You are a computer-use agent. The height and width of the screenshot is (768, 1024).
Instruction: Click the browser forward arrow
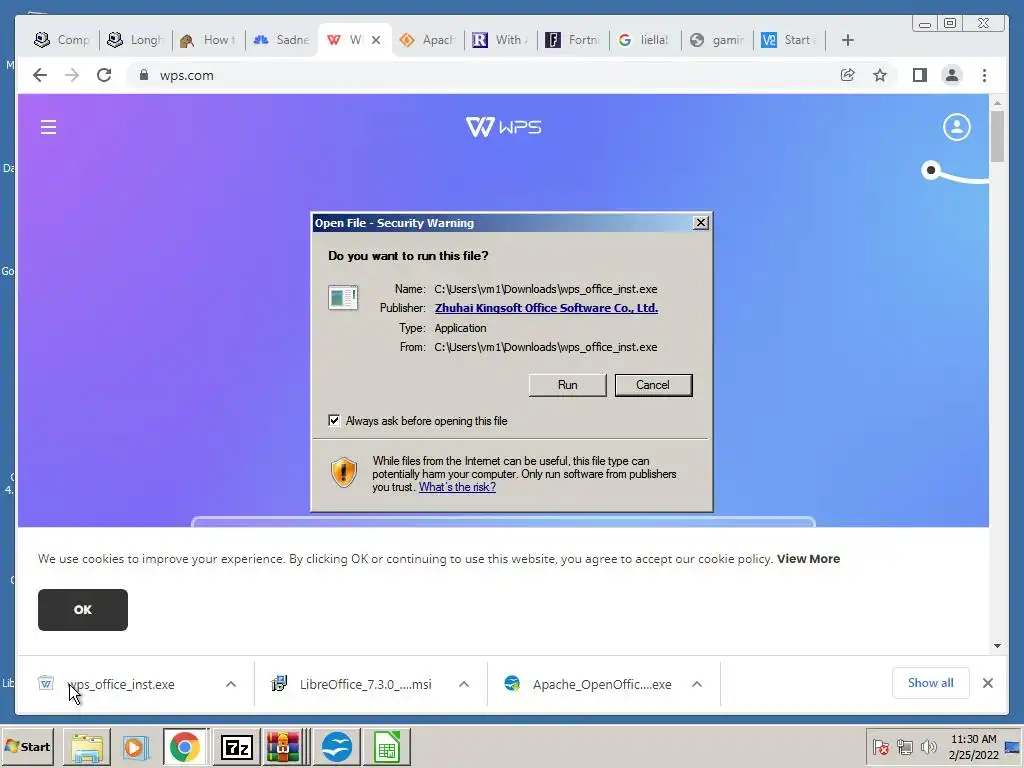[72, 75]
